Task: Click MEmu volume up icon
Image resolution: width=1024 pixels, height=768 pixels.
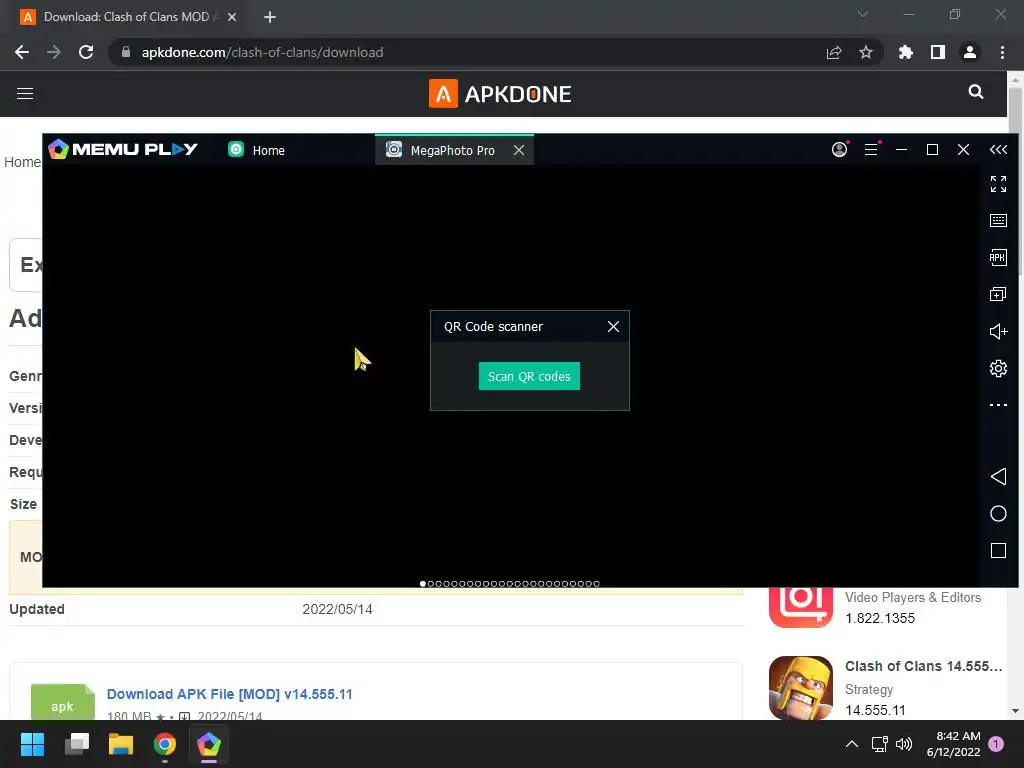Action: [998, 332]
